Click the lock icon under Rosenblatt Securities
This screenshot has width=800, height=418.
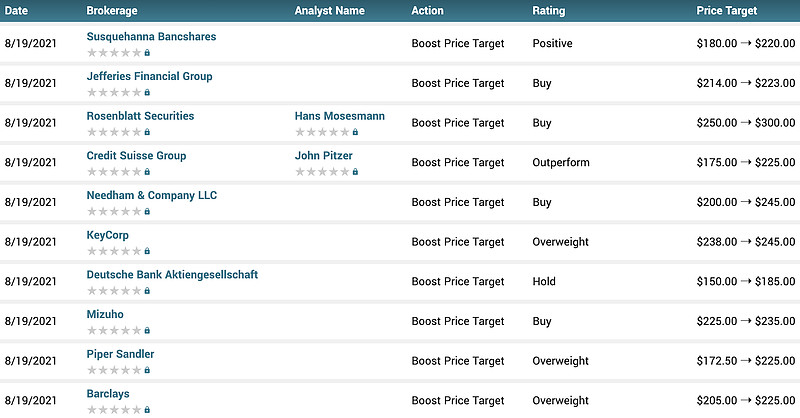[147, 132]
